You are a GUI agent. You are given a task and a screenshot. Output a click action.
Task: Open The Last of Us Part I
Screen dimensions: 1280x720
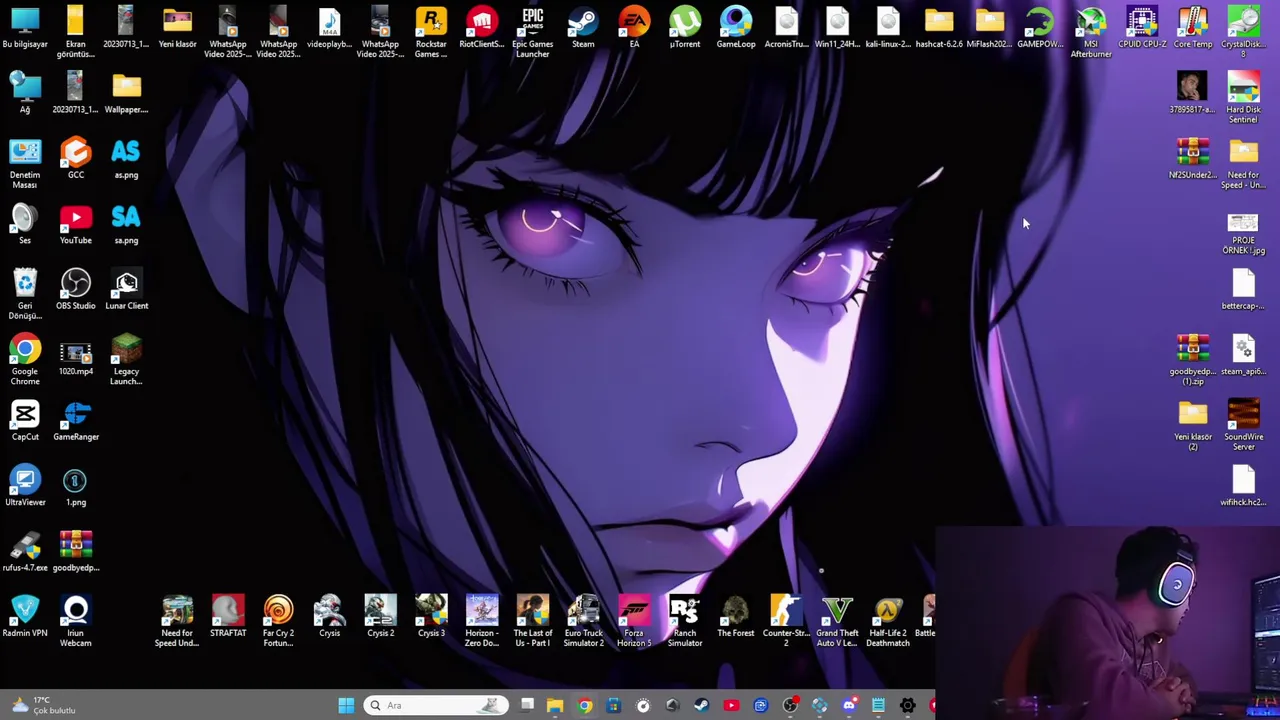[x=533, y=622]
